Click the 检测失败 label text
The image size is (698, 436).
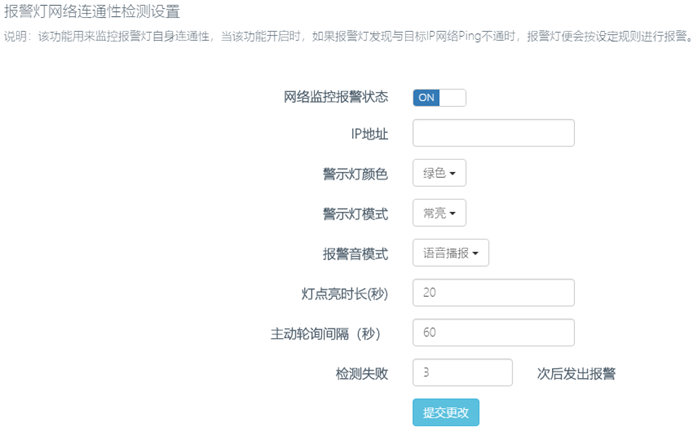362,374
